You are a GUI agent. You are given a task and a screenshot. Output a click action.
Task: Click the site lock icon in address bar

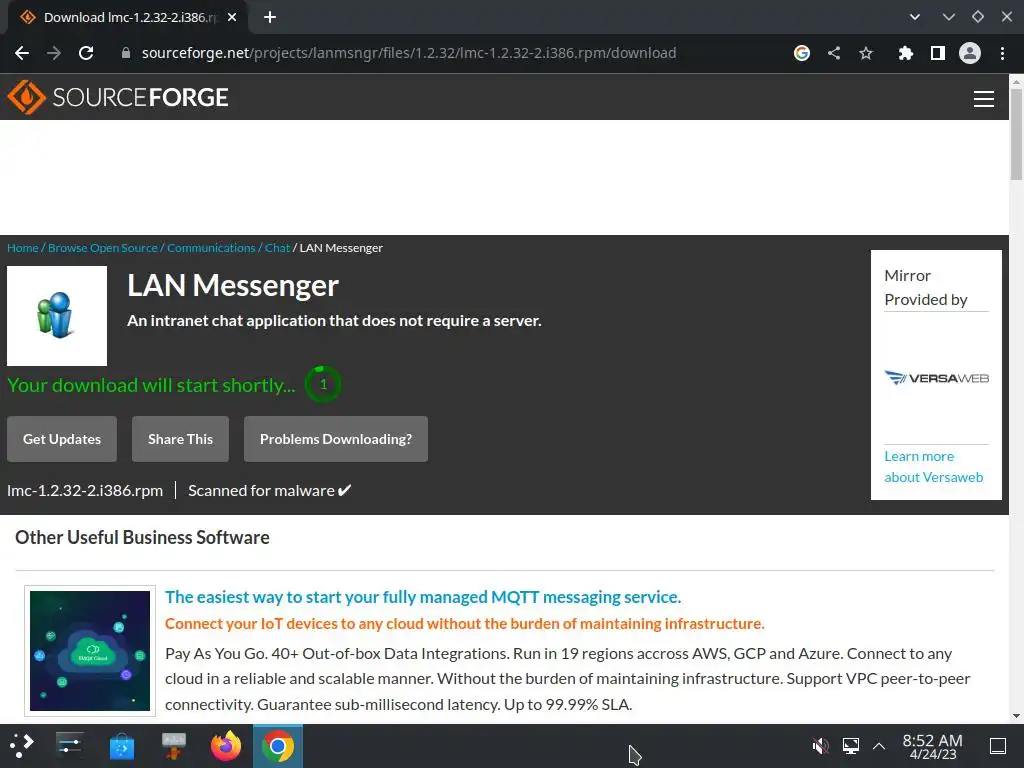[126, 53]
